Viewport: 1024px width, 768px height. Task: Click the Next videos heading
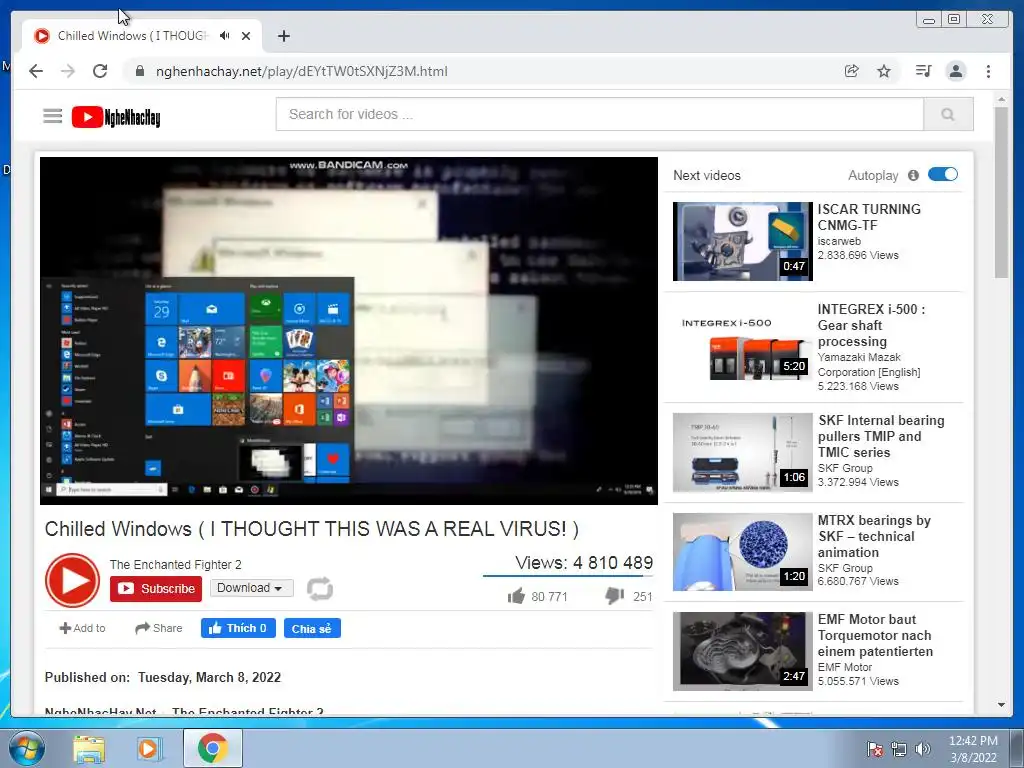pyautogui.click(x=707, y=175)
